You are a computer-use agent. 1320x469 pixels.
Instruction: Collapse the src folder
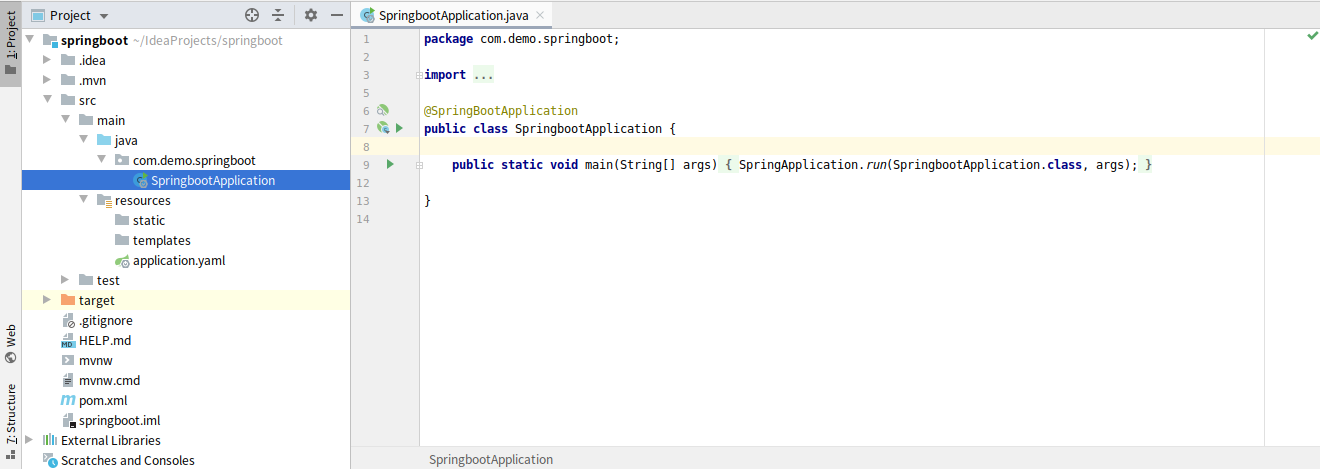(47, 100)
